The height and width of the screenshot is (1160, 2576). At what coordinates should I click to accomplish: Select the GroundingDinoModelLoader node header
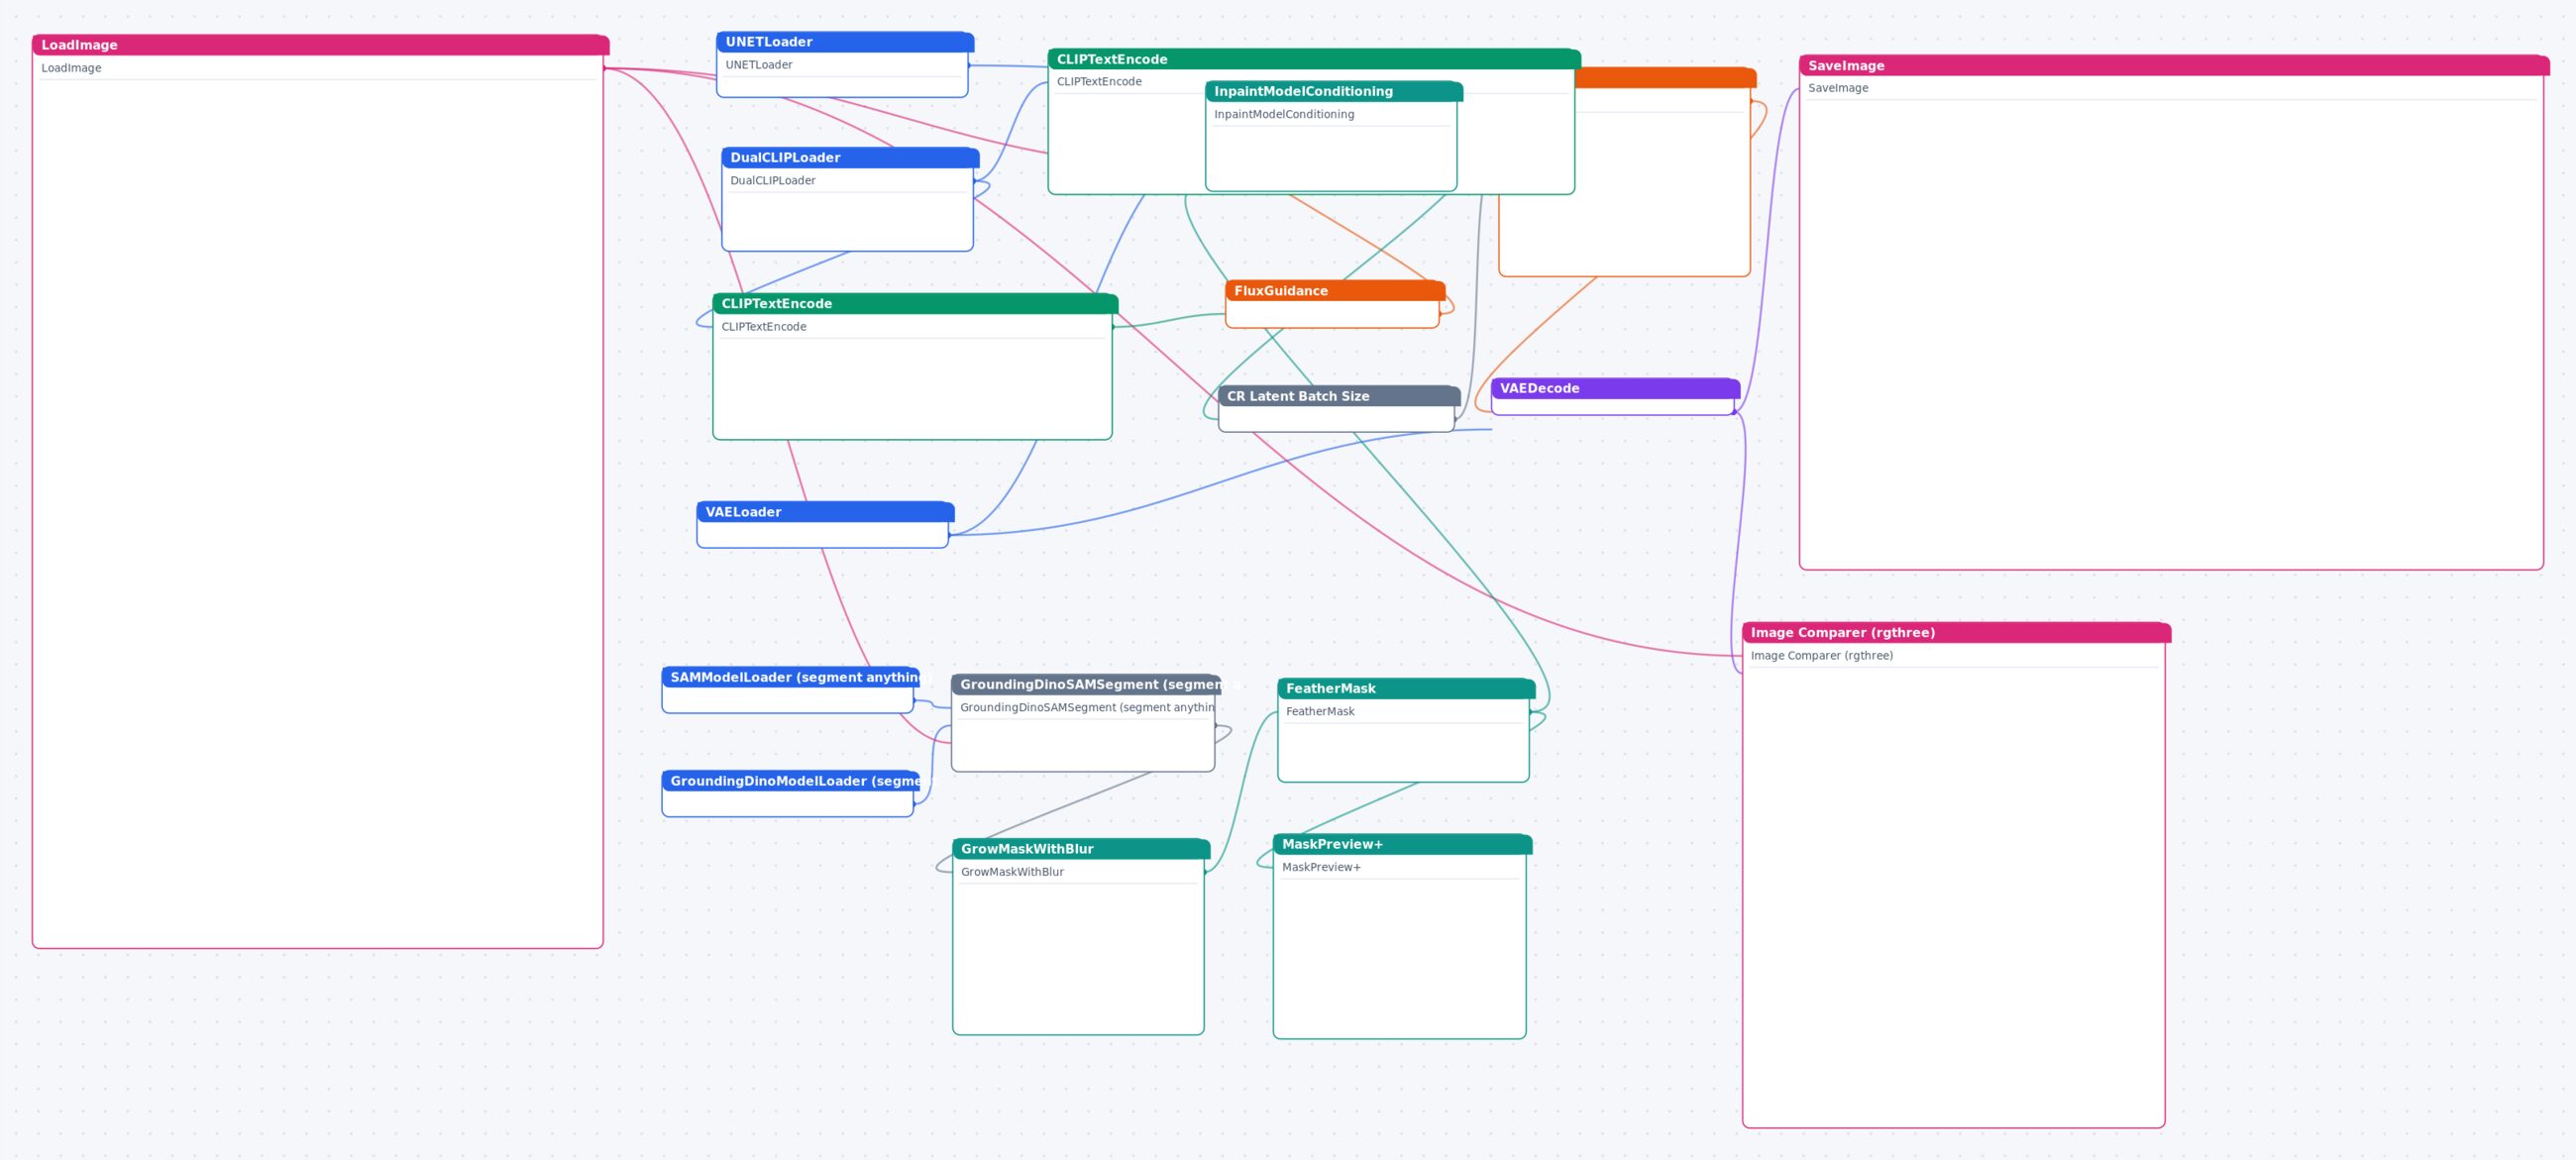tap(790, 781)
